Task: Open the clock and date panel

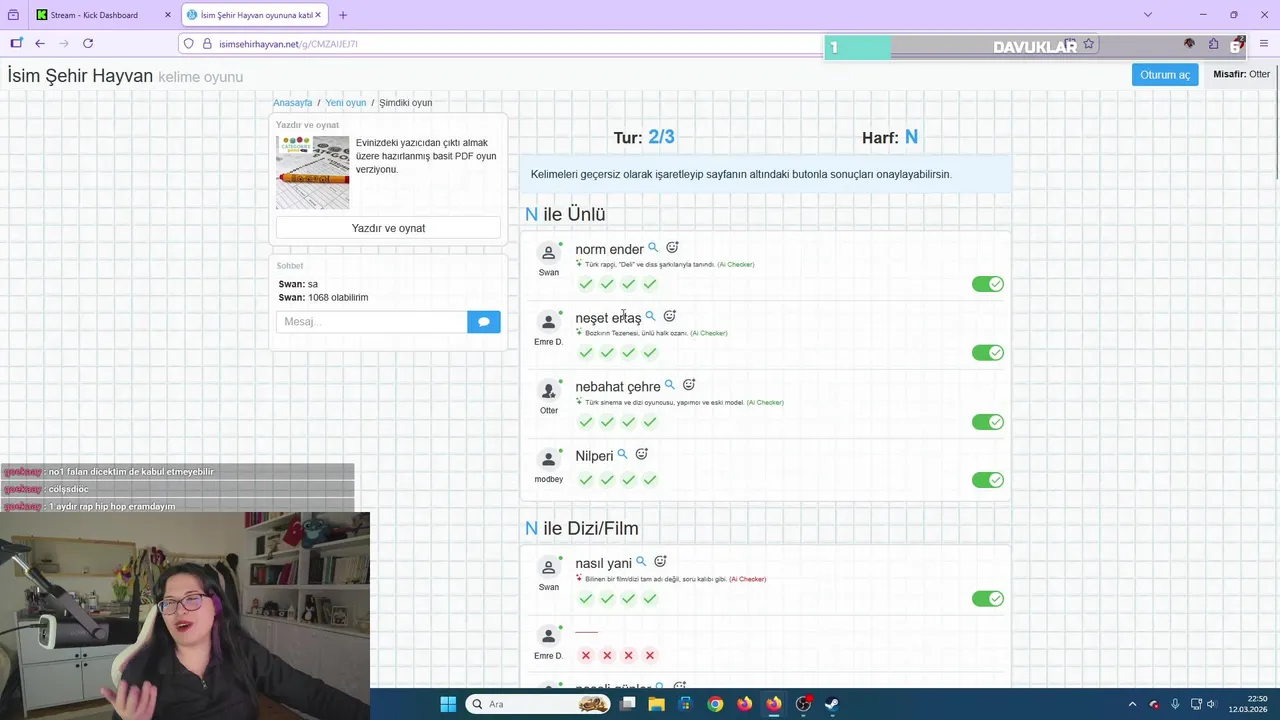Action: (x=1250, y=704)
